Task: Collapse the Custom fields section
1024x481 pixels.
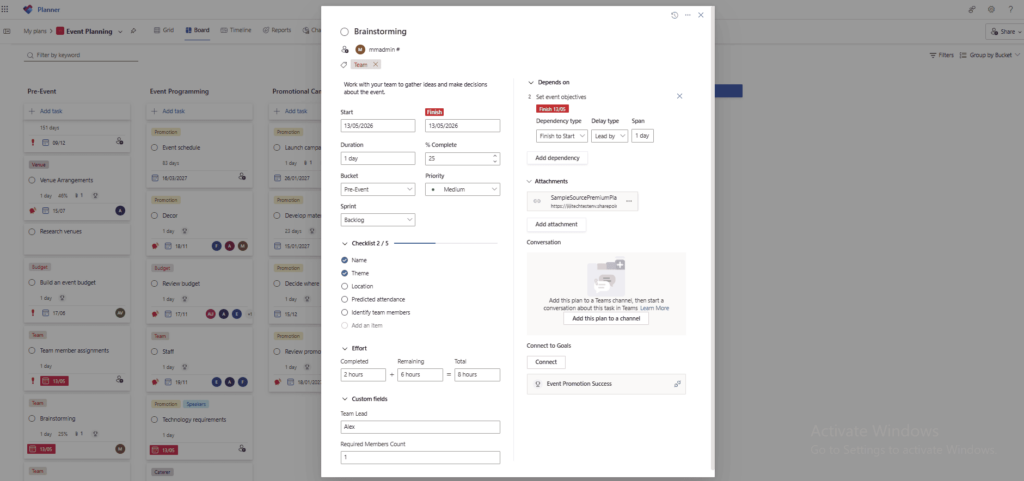Action: pos(345,399)
